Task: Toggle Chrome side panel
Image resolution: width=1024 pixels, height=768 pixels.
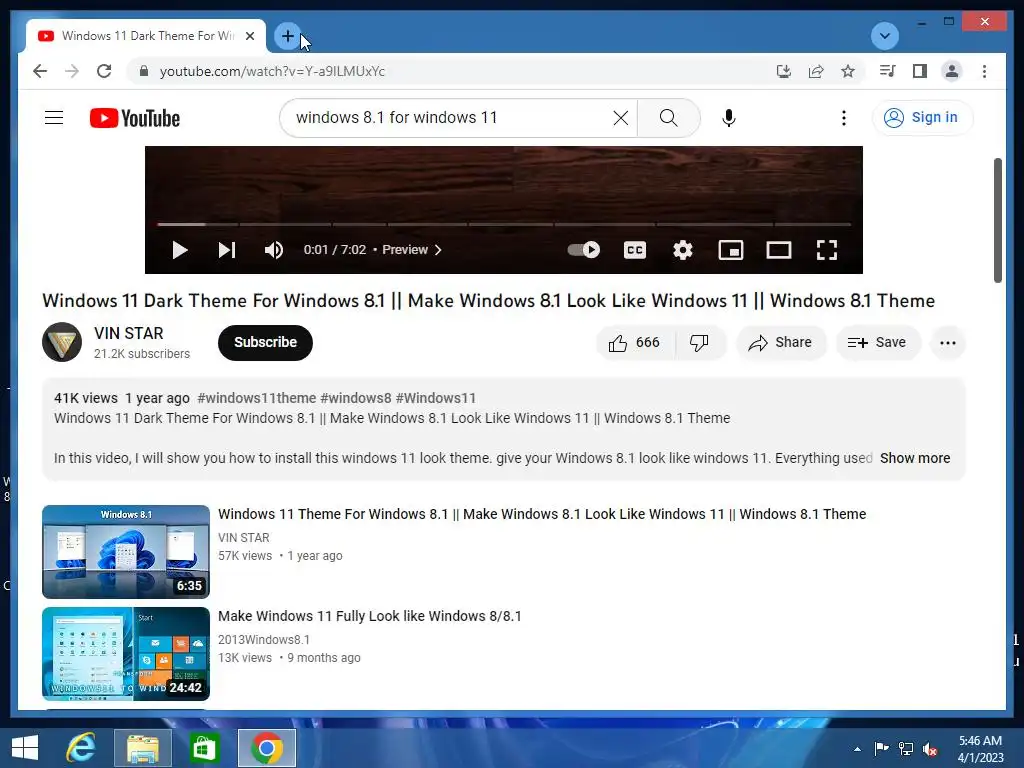Action: (920, 71)
